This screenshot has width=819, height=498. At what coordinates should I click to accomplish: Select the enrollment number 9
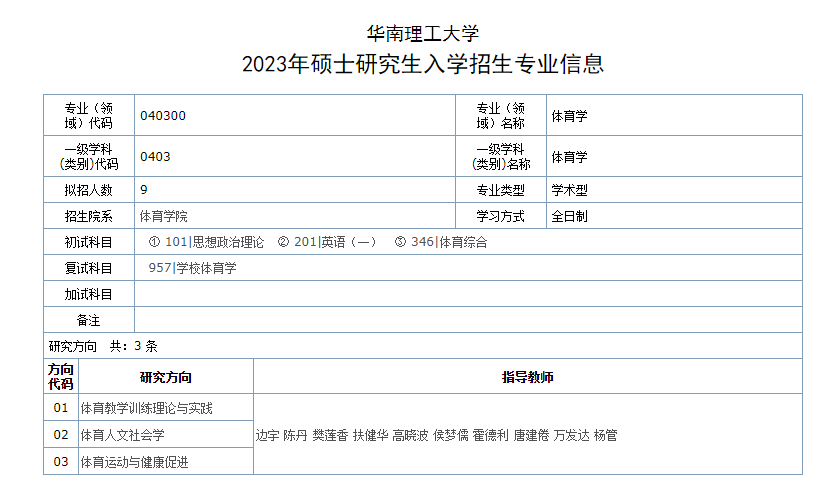(144, 189)
